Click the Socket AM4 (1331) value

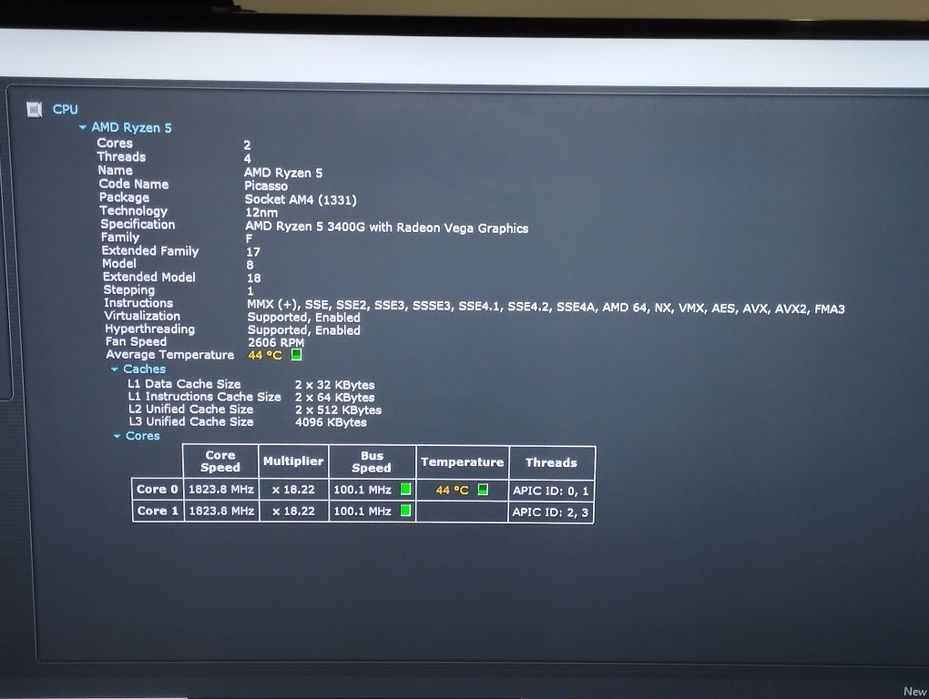(301, 200)
